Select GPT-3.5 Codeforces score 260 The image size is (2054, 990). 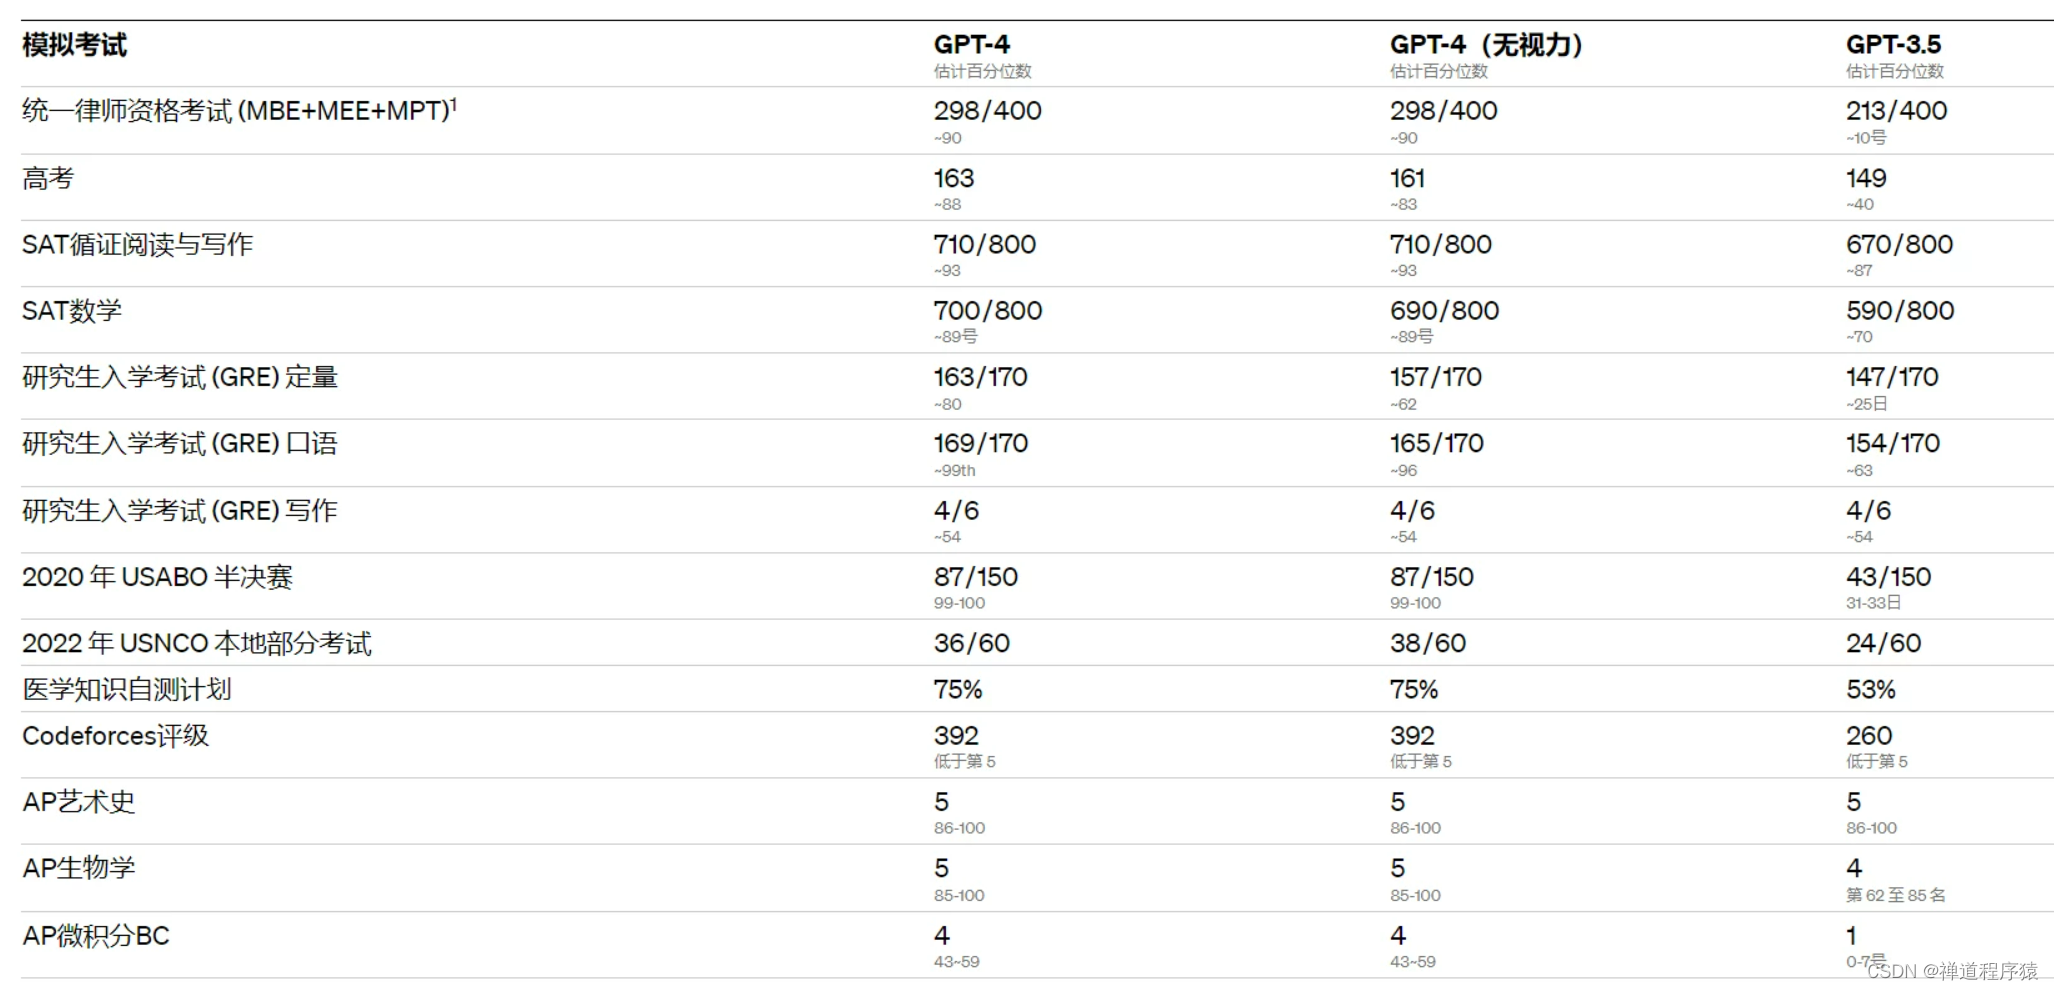[1869, 736]
